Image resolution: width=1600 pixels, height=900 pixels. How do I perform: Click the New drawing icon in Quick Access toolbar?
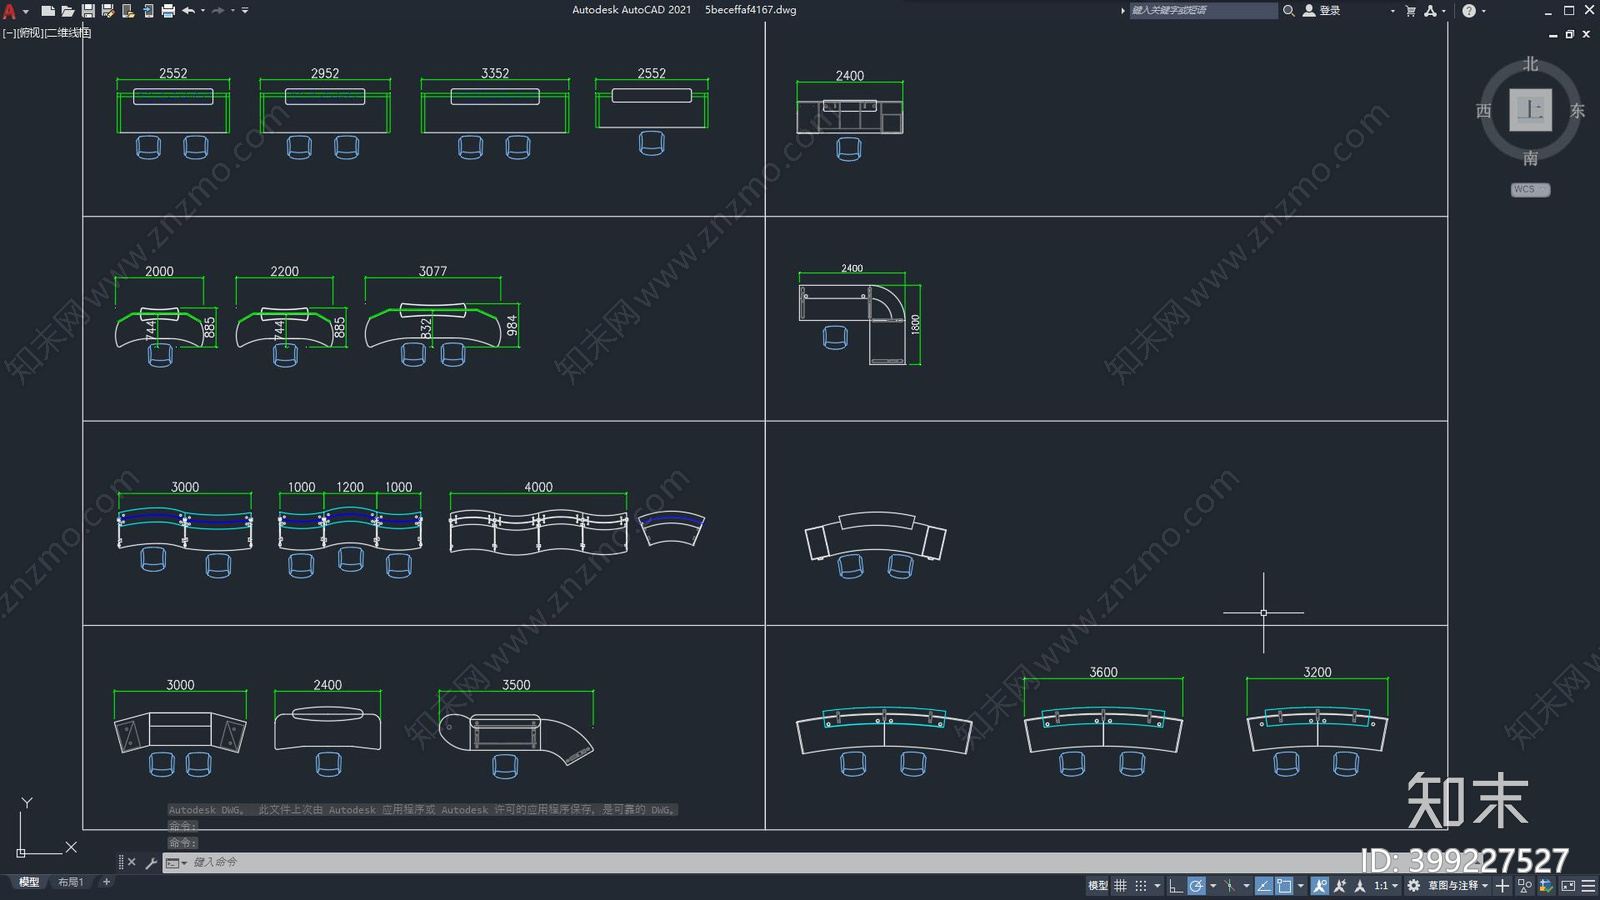click(x=47, y=11)
